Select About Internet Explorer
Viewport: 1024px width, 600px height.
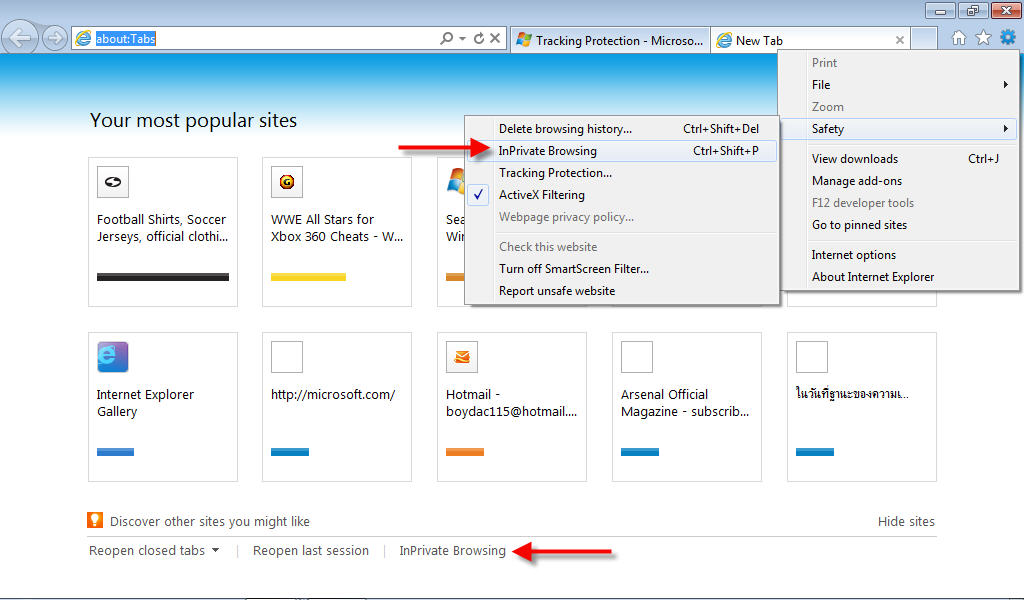point(899,277)
